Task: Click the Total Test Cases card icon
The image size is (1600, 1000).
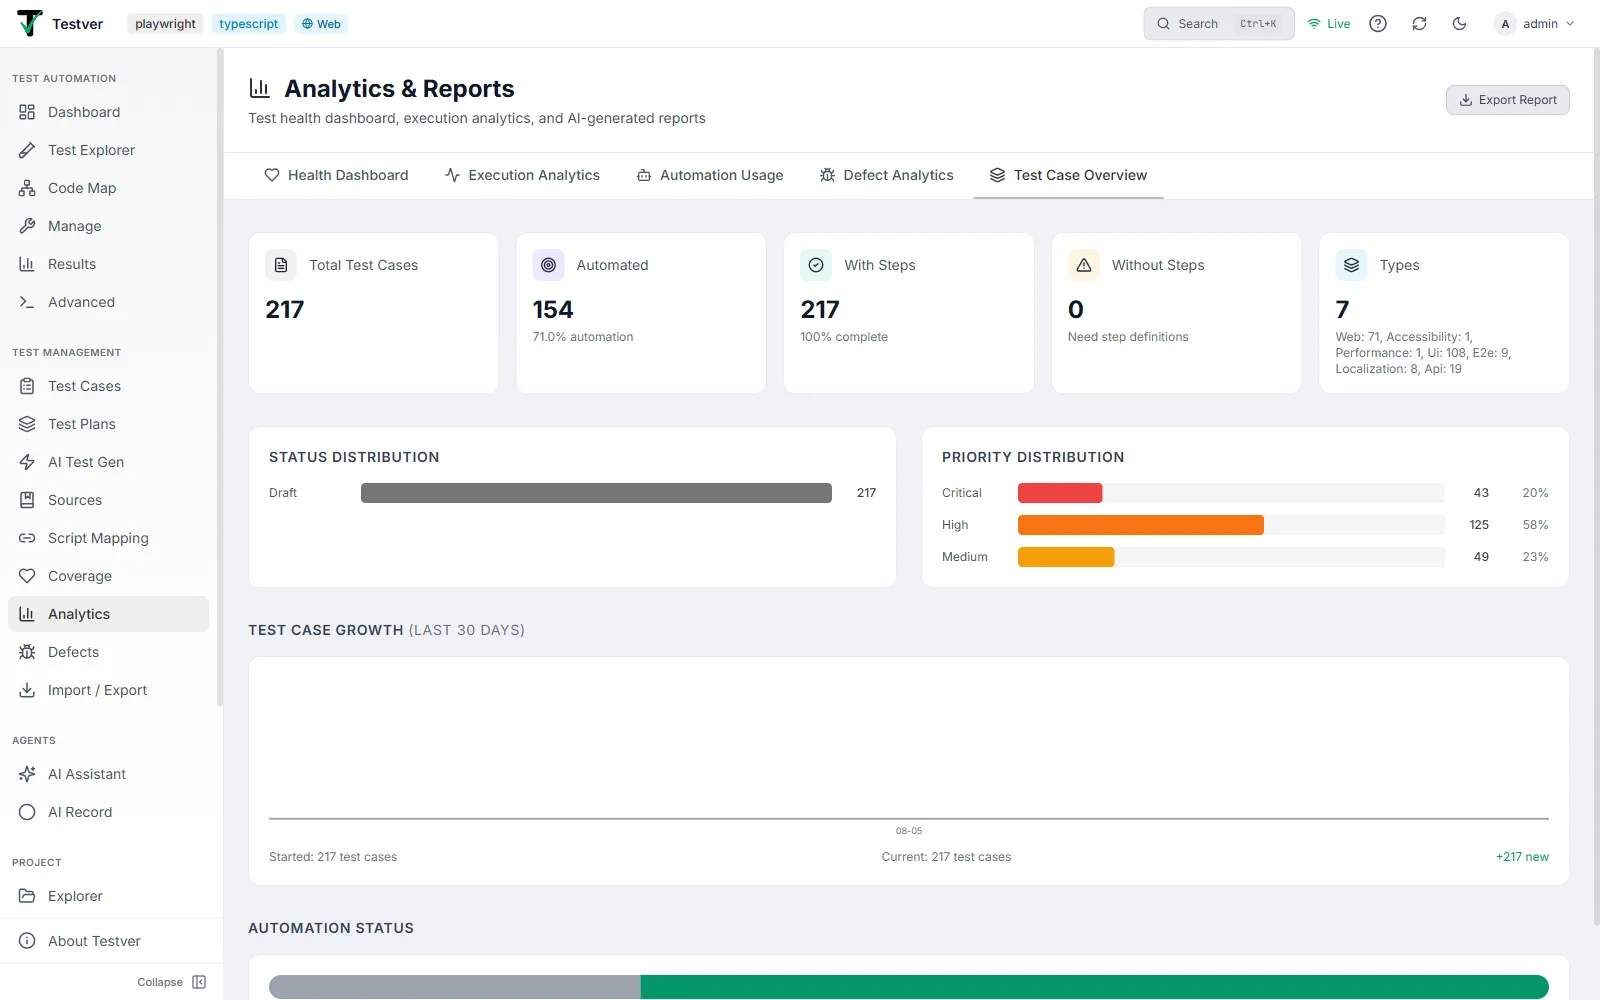Action: [281, 265]
